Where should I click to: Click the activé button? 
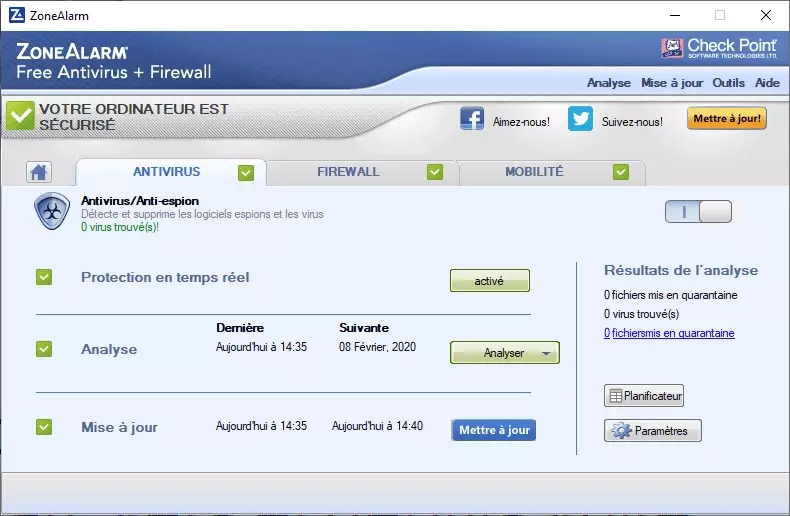[x=490, y=281]
